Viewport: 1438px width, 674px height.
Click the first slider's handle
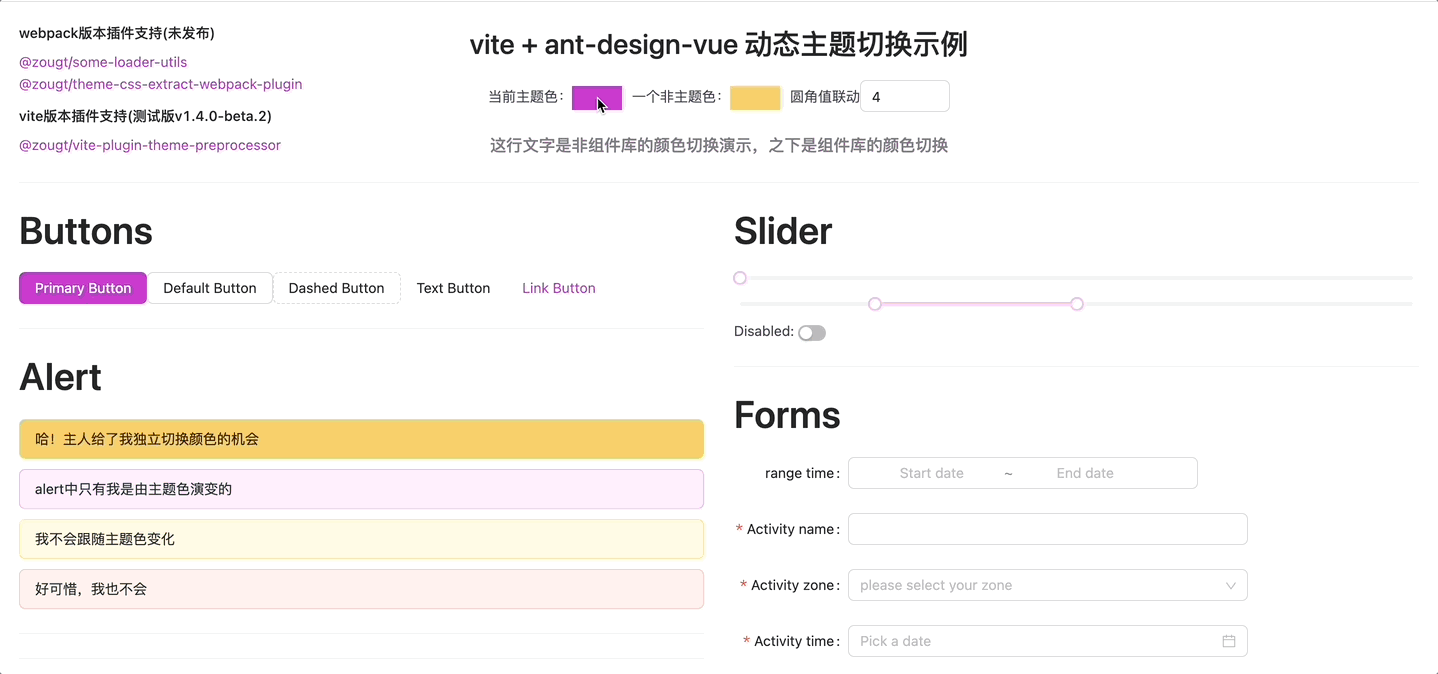coord(740,278)
